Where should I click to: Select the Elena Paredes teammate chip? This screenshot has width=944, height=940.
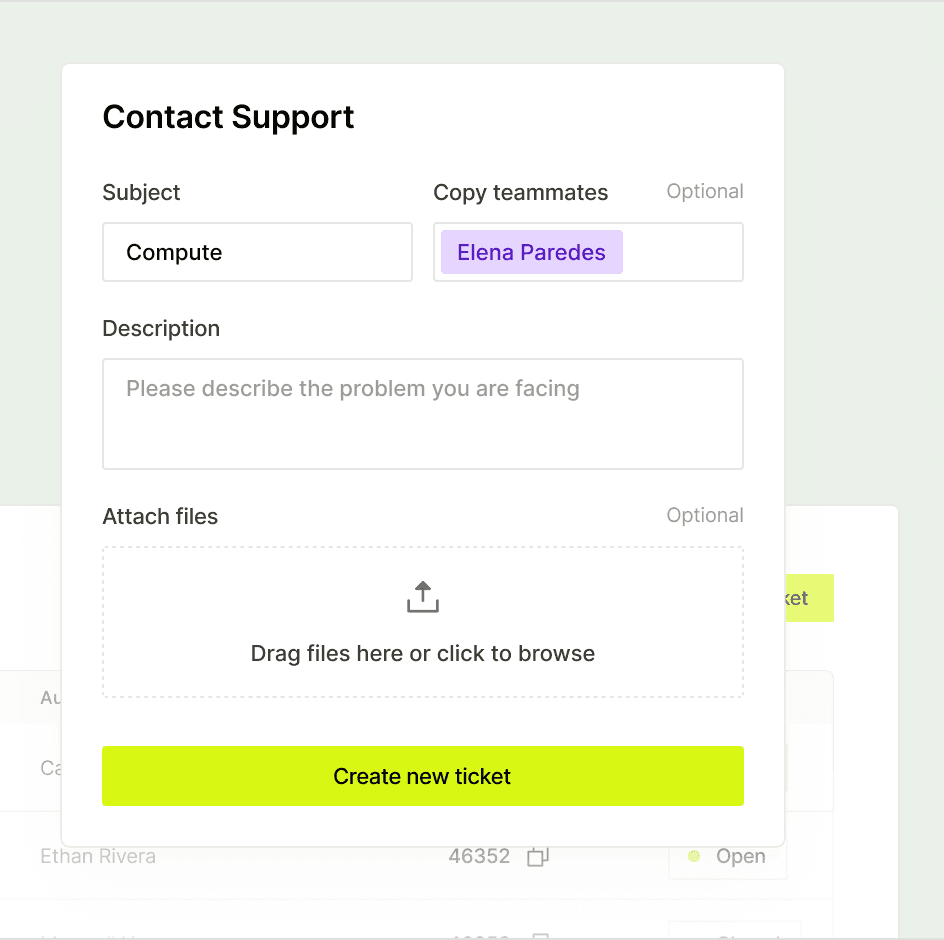point(532,252)
